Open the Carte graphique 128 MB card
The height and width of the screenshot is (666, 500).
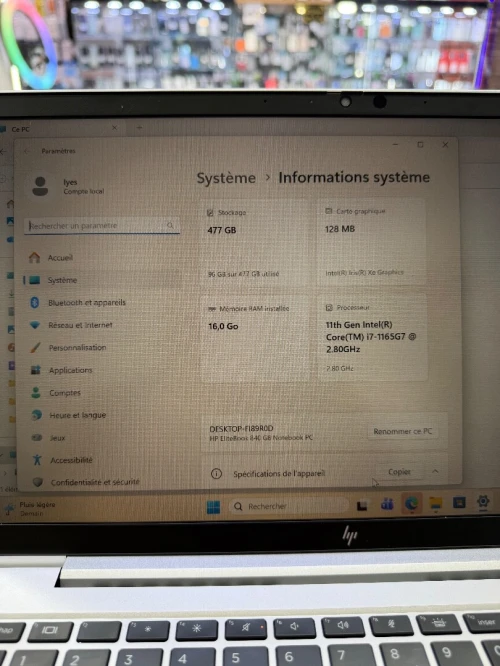(373, 241)
